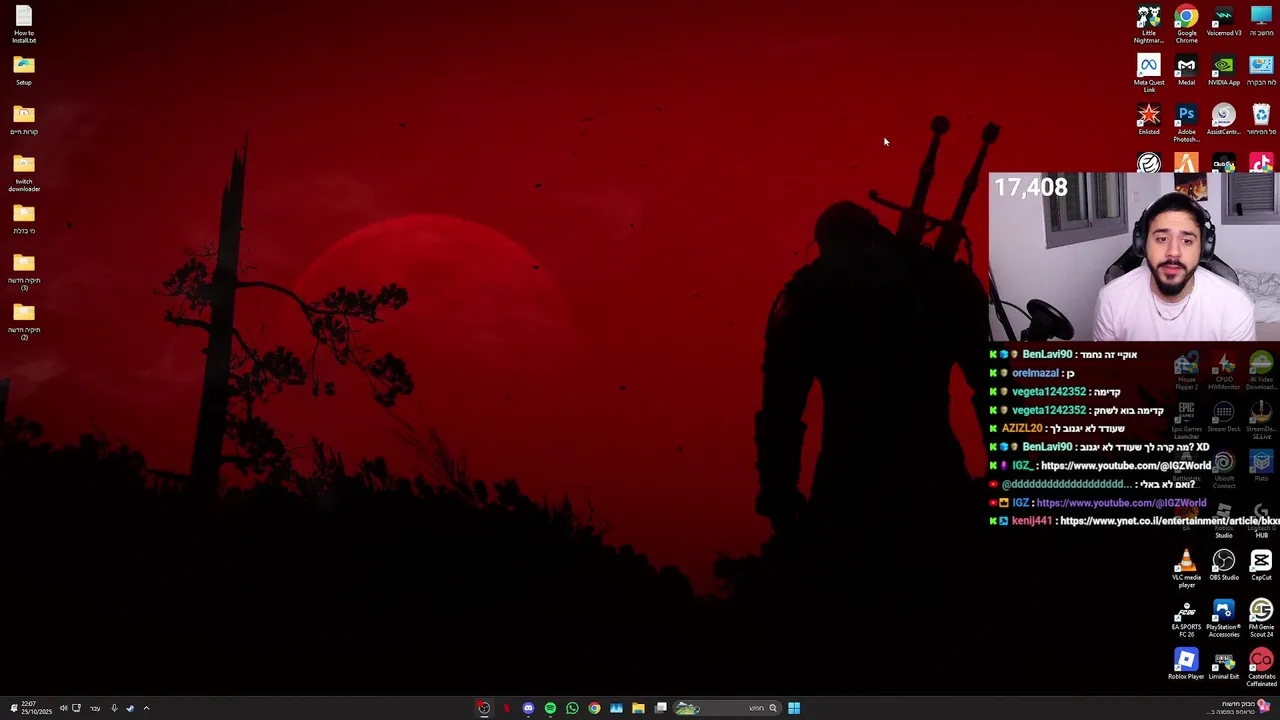Open Chrome from the taskbar
Viewport: 1280px width, 720px height.
pyautogui.click(x=594, y=708)
